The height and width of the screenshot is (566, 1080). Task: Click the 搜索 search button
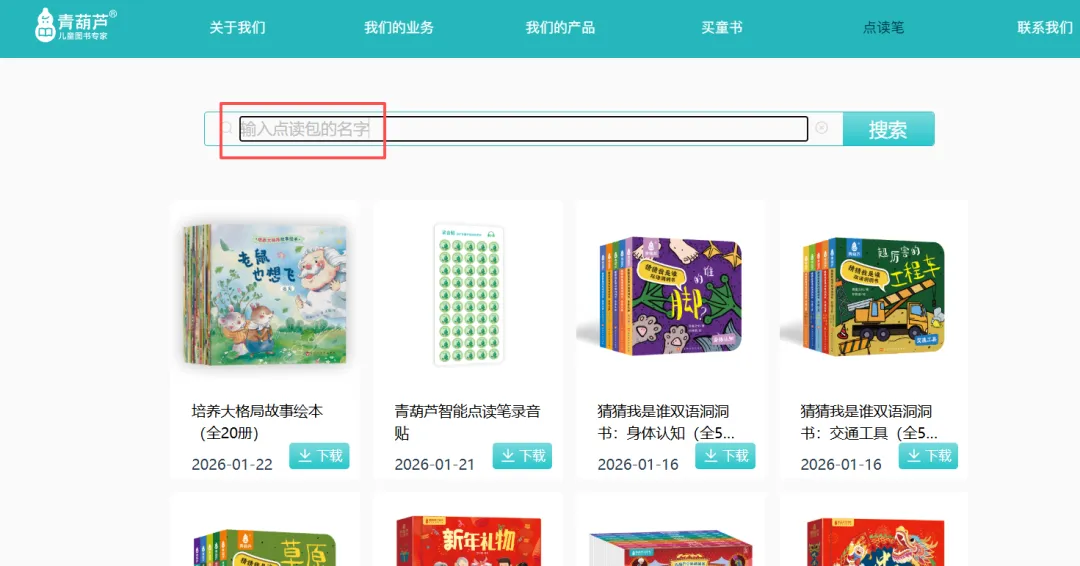pos(889,129)
